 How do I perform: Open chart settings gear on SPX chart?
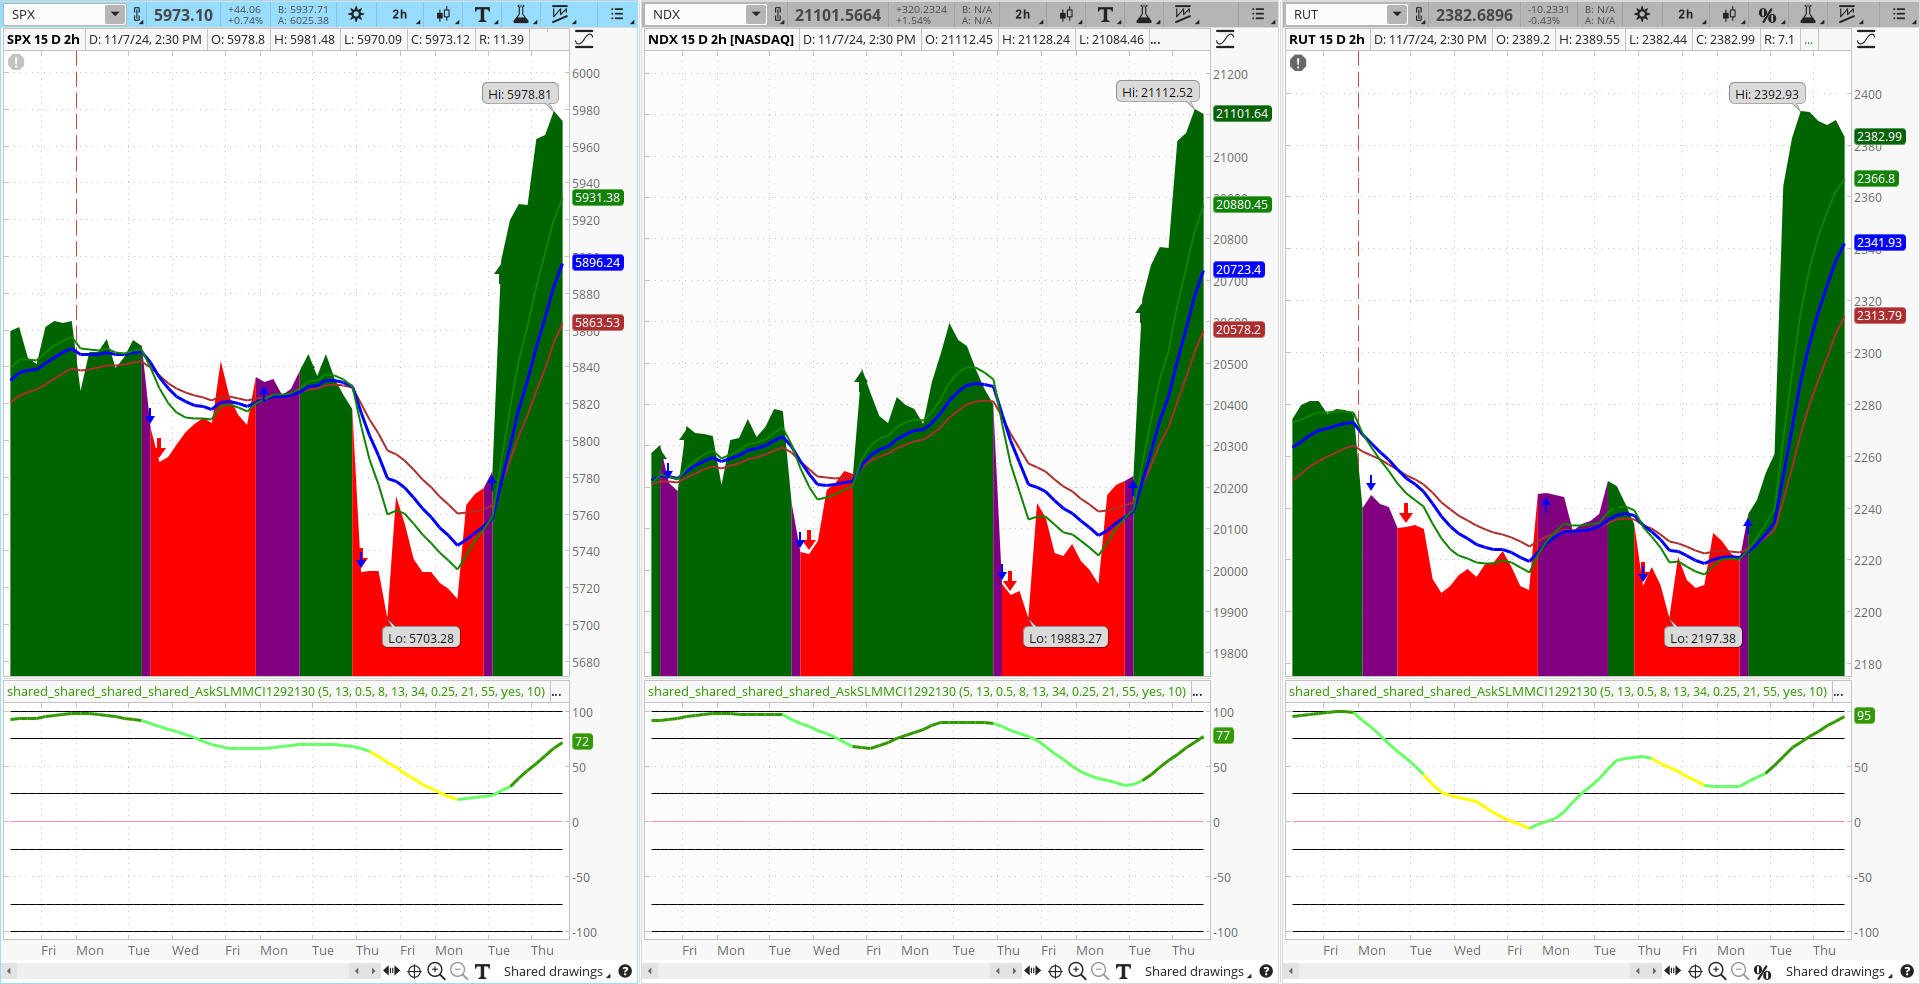[x=357, y=15]
